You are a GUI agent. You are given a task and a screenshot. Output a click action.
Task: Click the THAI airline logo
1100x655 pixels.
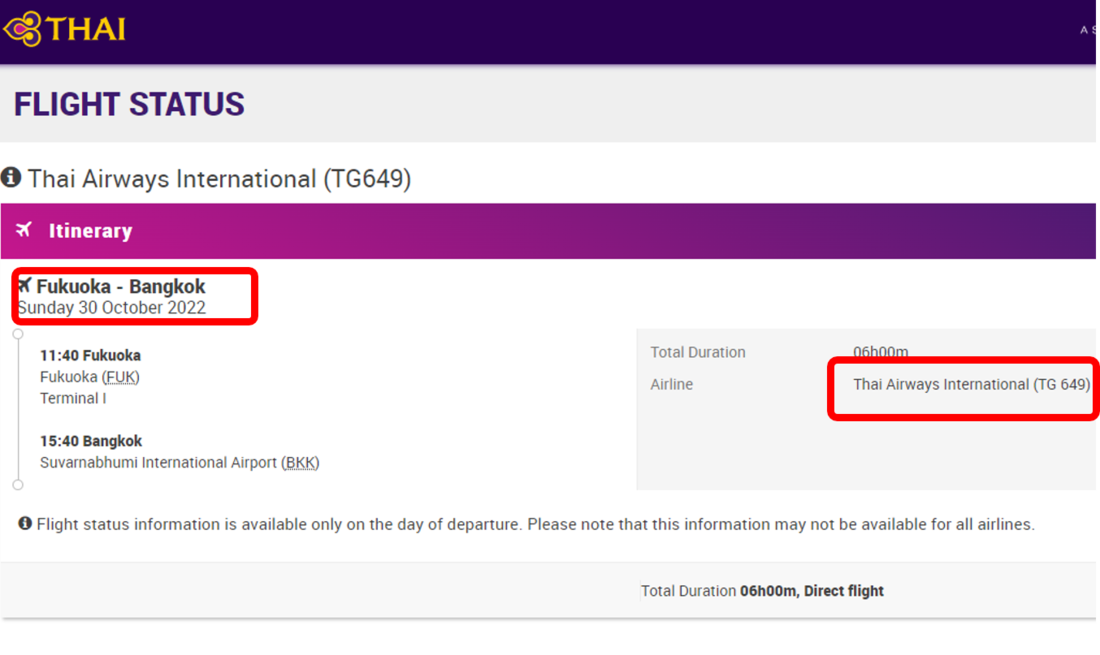(65, 29)
